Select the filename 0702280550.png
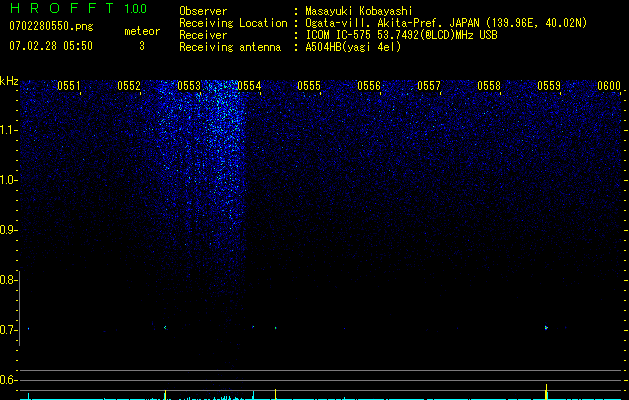 (51, 27)
